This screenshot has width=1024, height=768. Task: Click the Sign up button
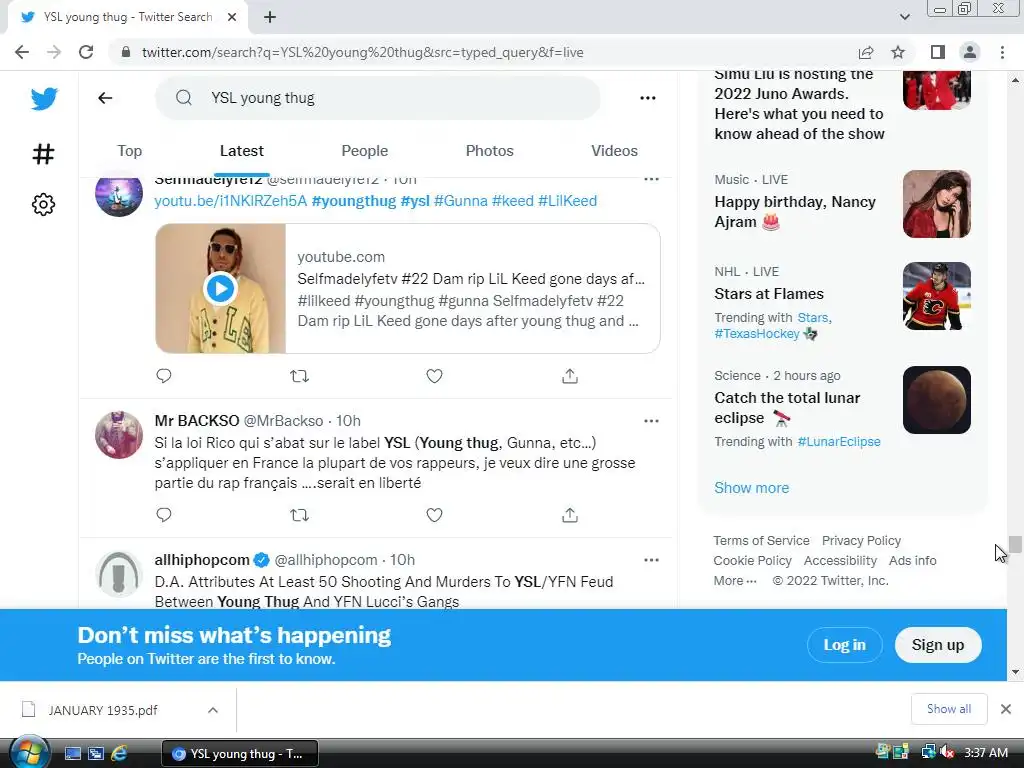[x=938, y=645]
